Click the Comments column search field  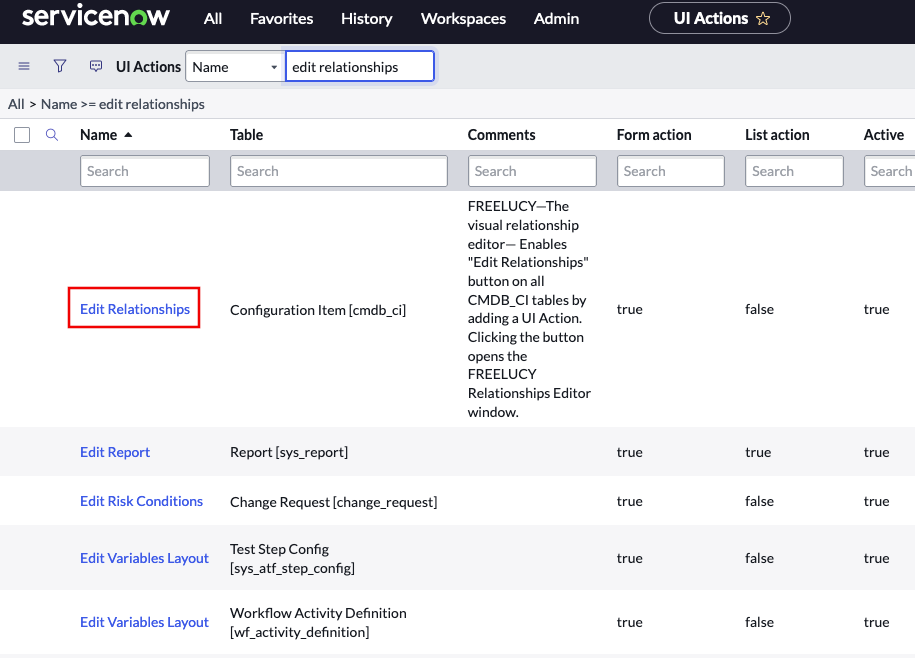pyautogui.click(x=532, y=171)
